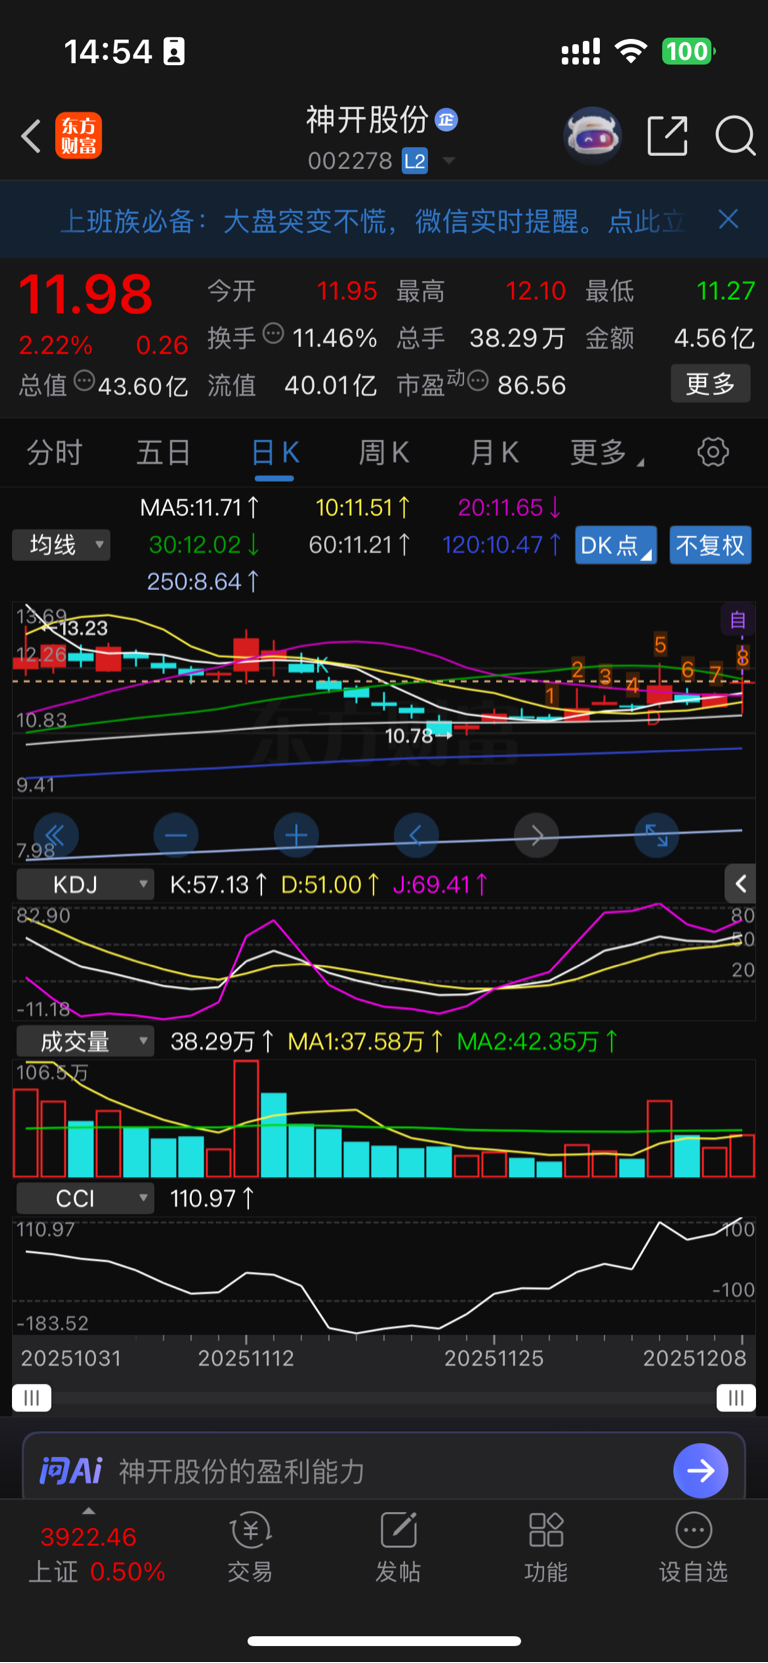
Task: Open the 成交量 indicator dropdown
Action: tap(84, 1041)
